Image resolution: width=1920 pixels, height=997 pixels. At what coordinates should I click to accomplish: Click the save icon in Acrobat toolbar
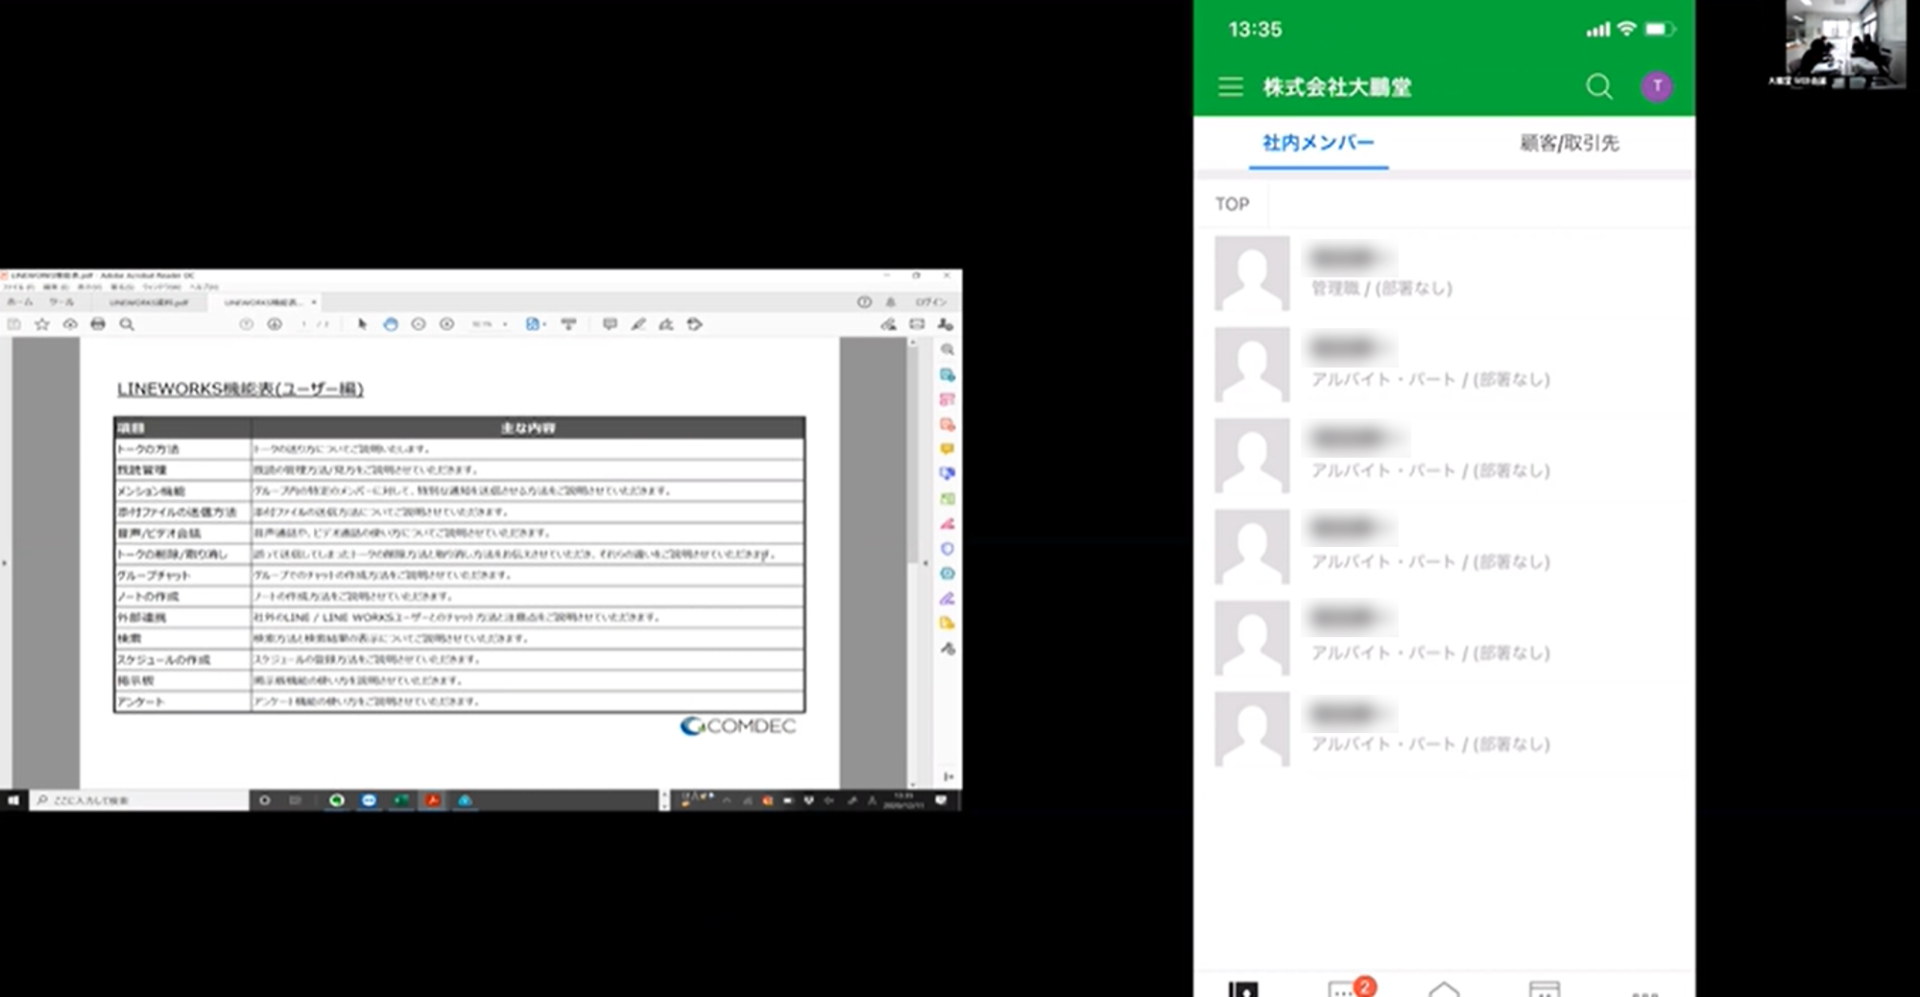tap(14, 324)
